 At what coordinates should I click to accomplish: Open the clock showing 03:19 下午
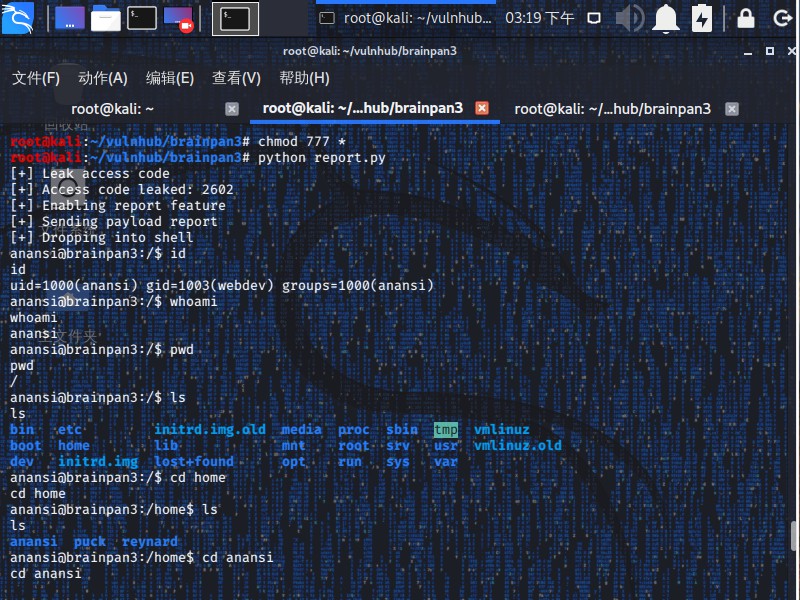pos(539,18)
